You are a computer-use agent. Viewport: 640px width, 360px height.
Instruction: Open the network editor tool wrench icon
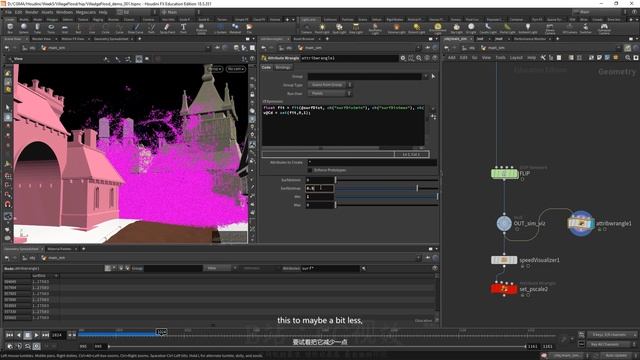point(543,58)
